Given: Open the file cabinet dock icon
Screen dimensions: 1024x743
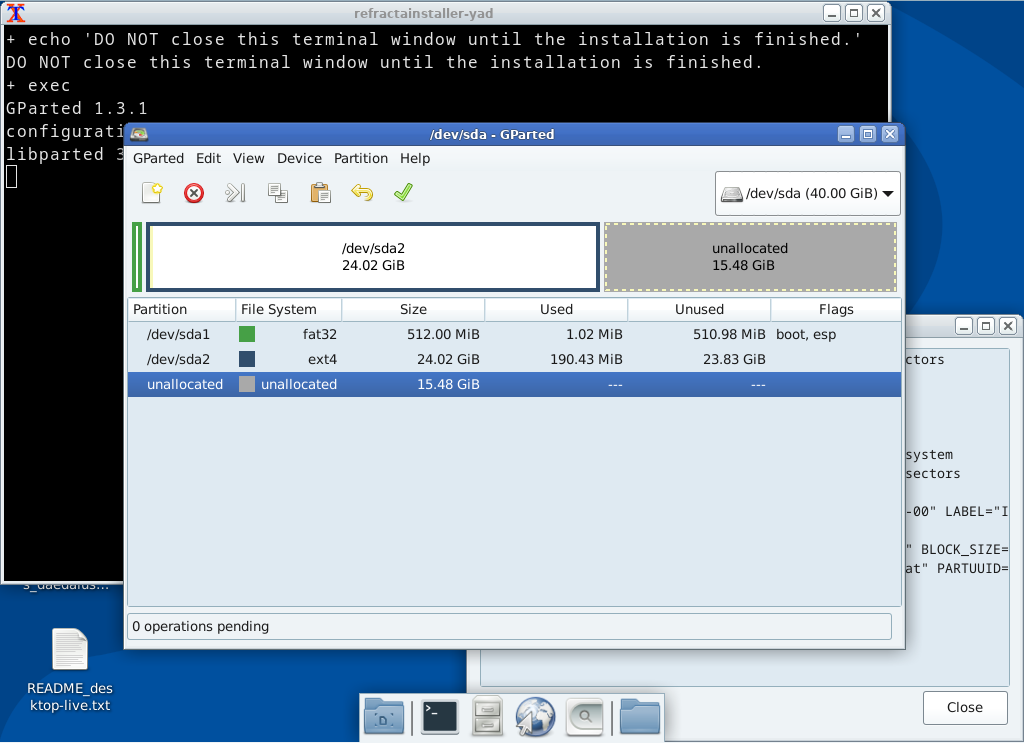Looking at the screenshot, I should click(x=487, y=716).
